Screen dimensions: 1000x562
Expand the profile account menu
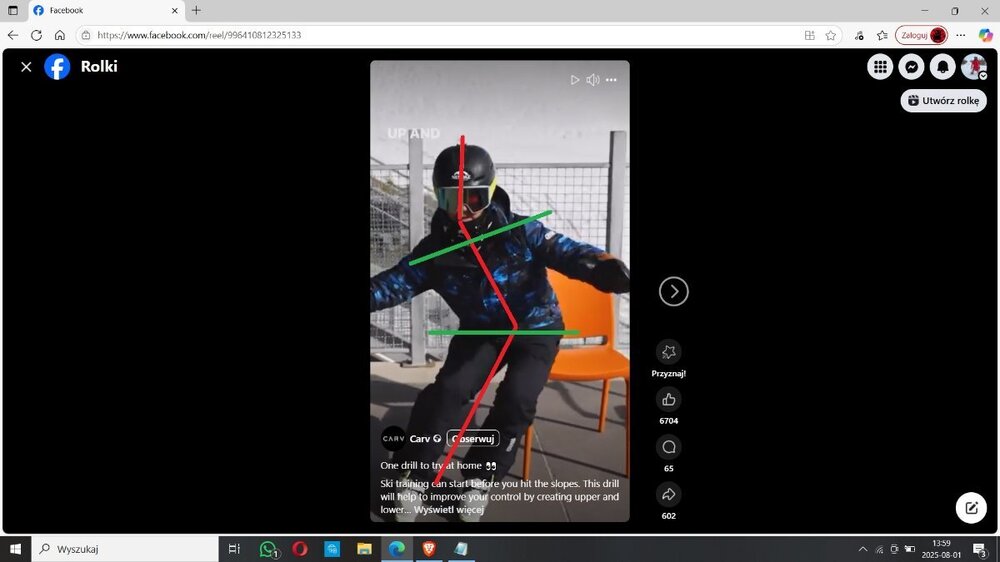(x=974, y=67)
